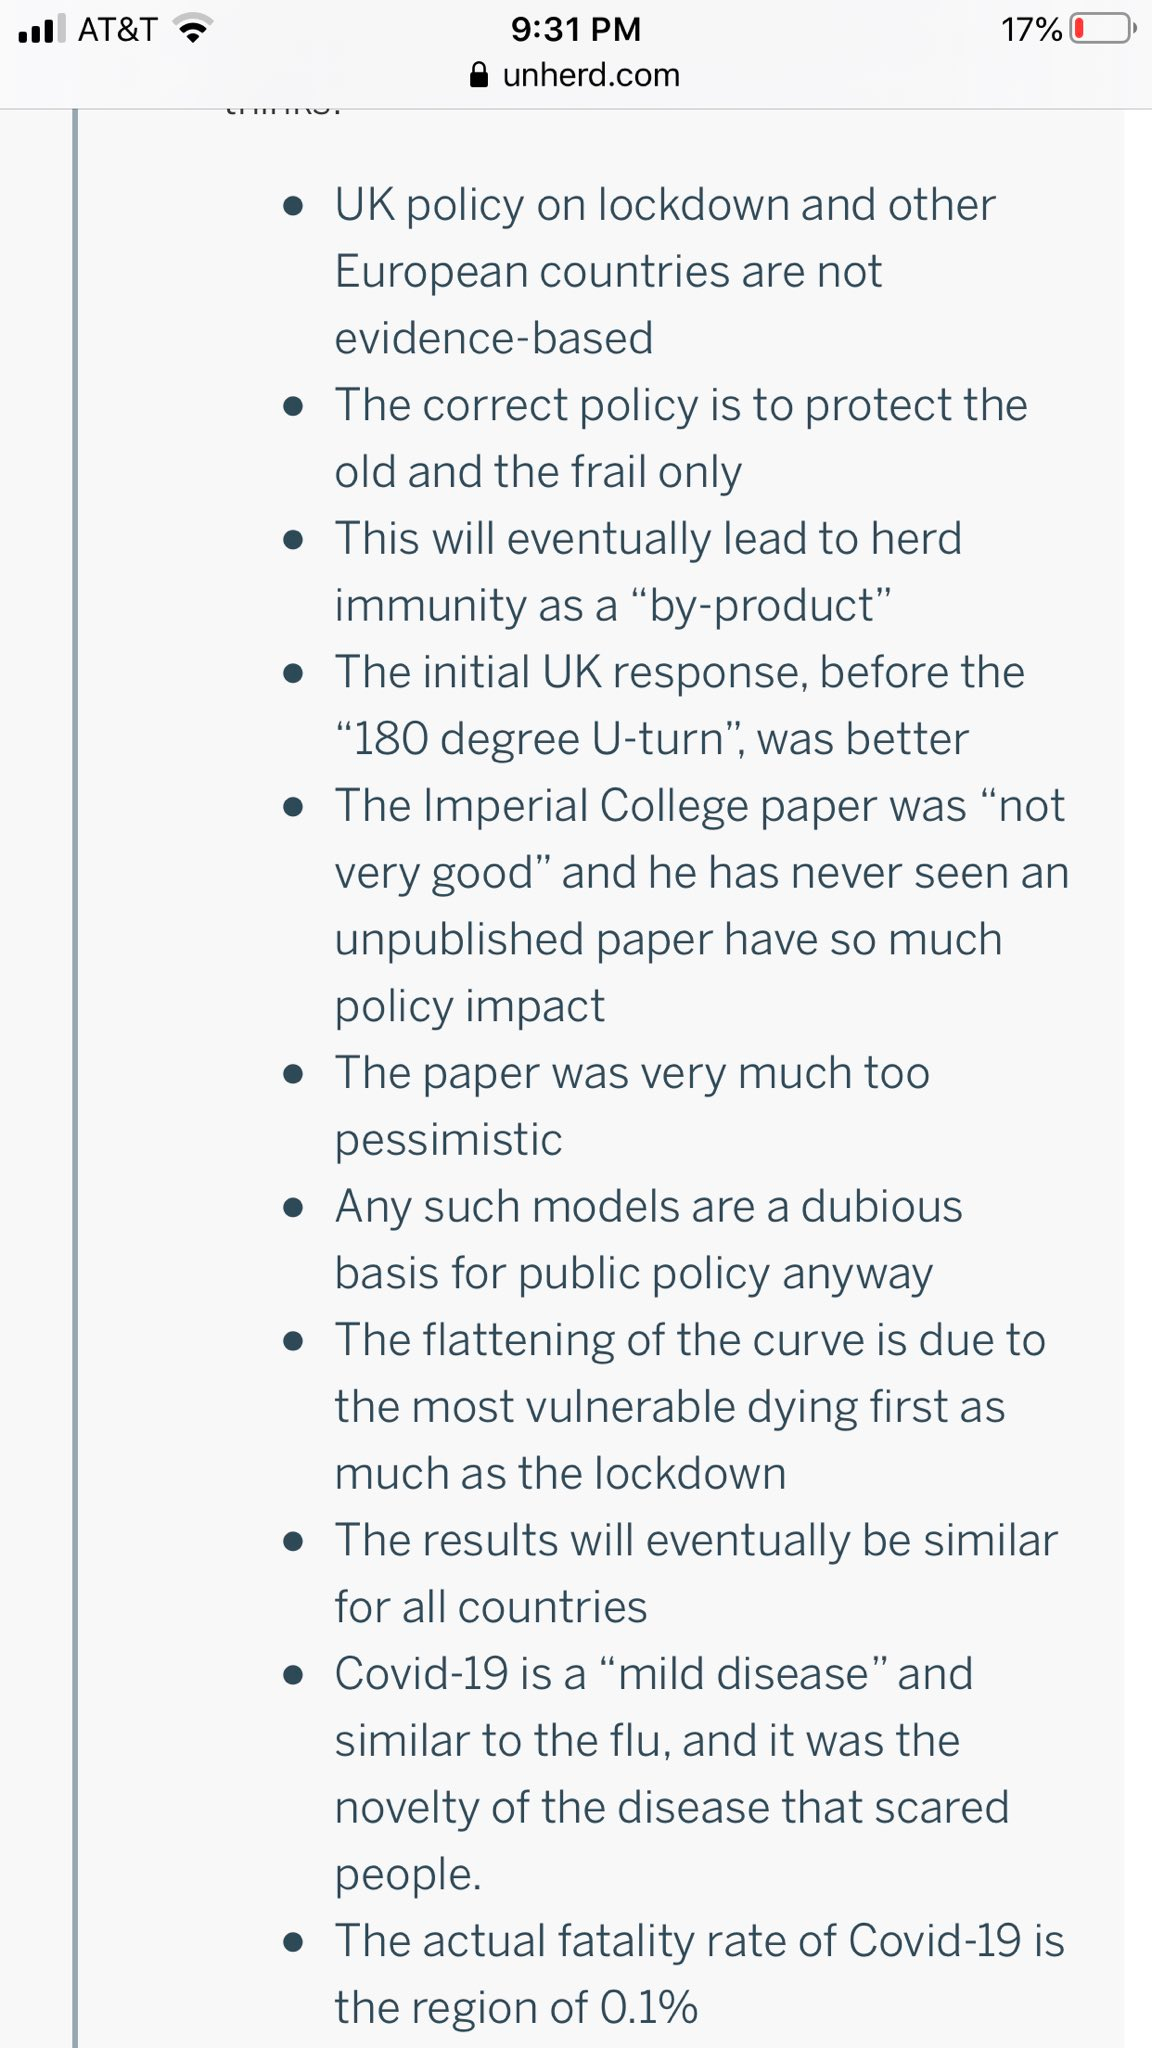Screen dimensions: 1152x2048
Task: Tap the Covid-19 'mild disease' bullet
Action: [672, 1773]
